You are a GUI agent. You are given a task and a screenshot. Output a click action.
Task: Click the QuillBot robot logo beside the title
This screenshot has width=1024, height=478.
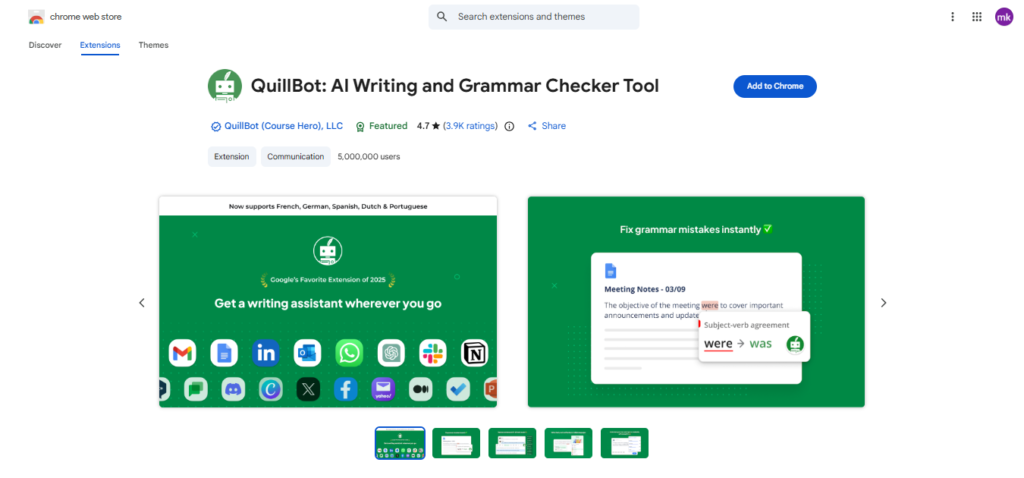pyautogui.click(x=225, y=86)
